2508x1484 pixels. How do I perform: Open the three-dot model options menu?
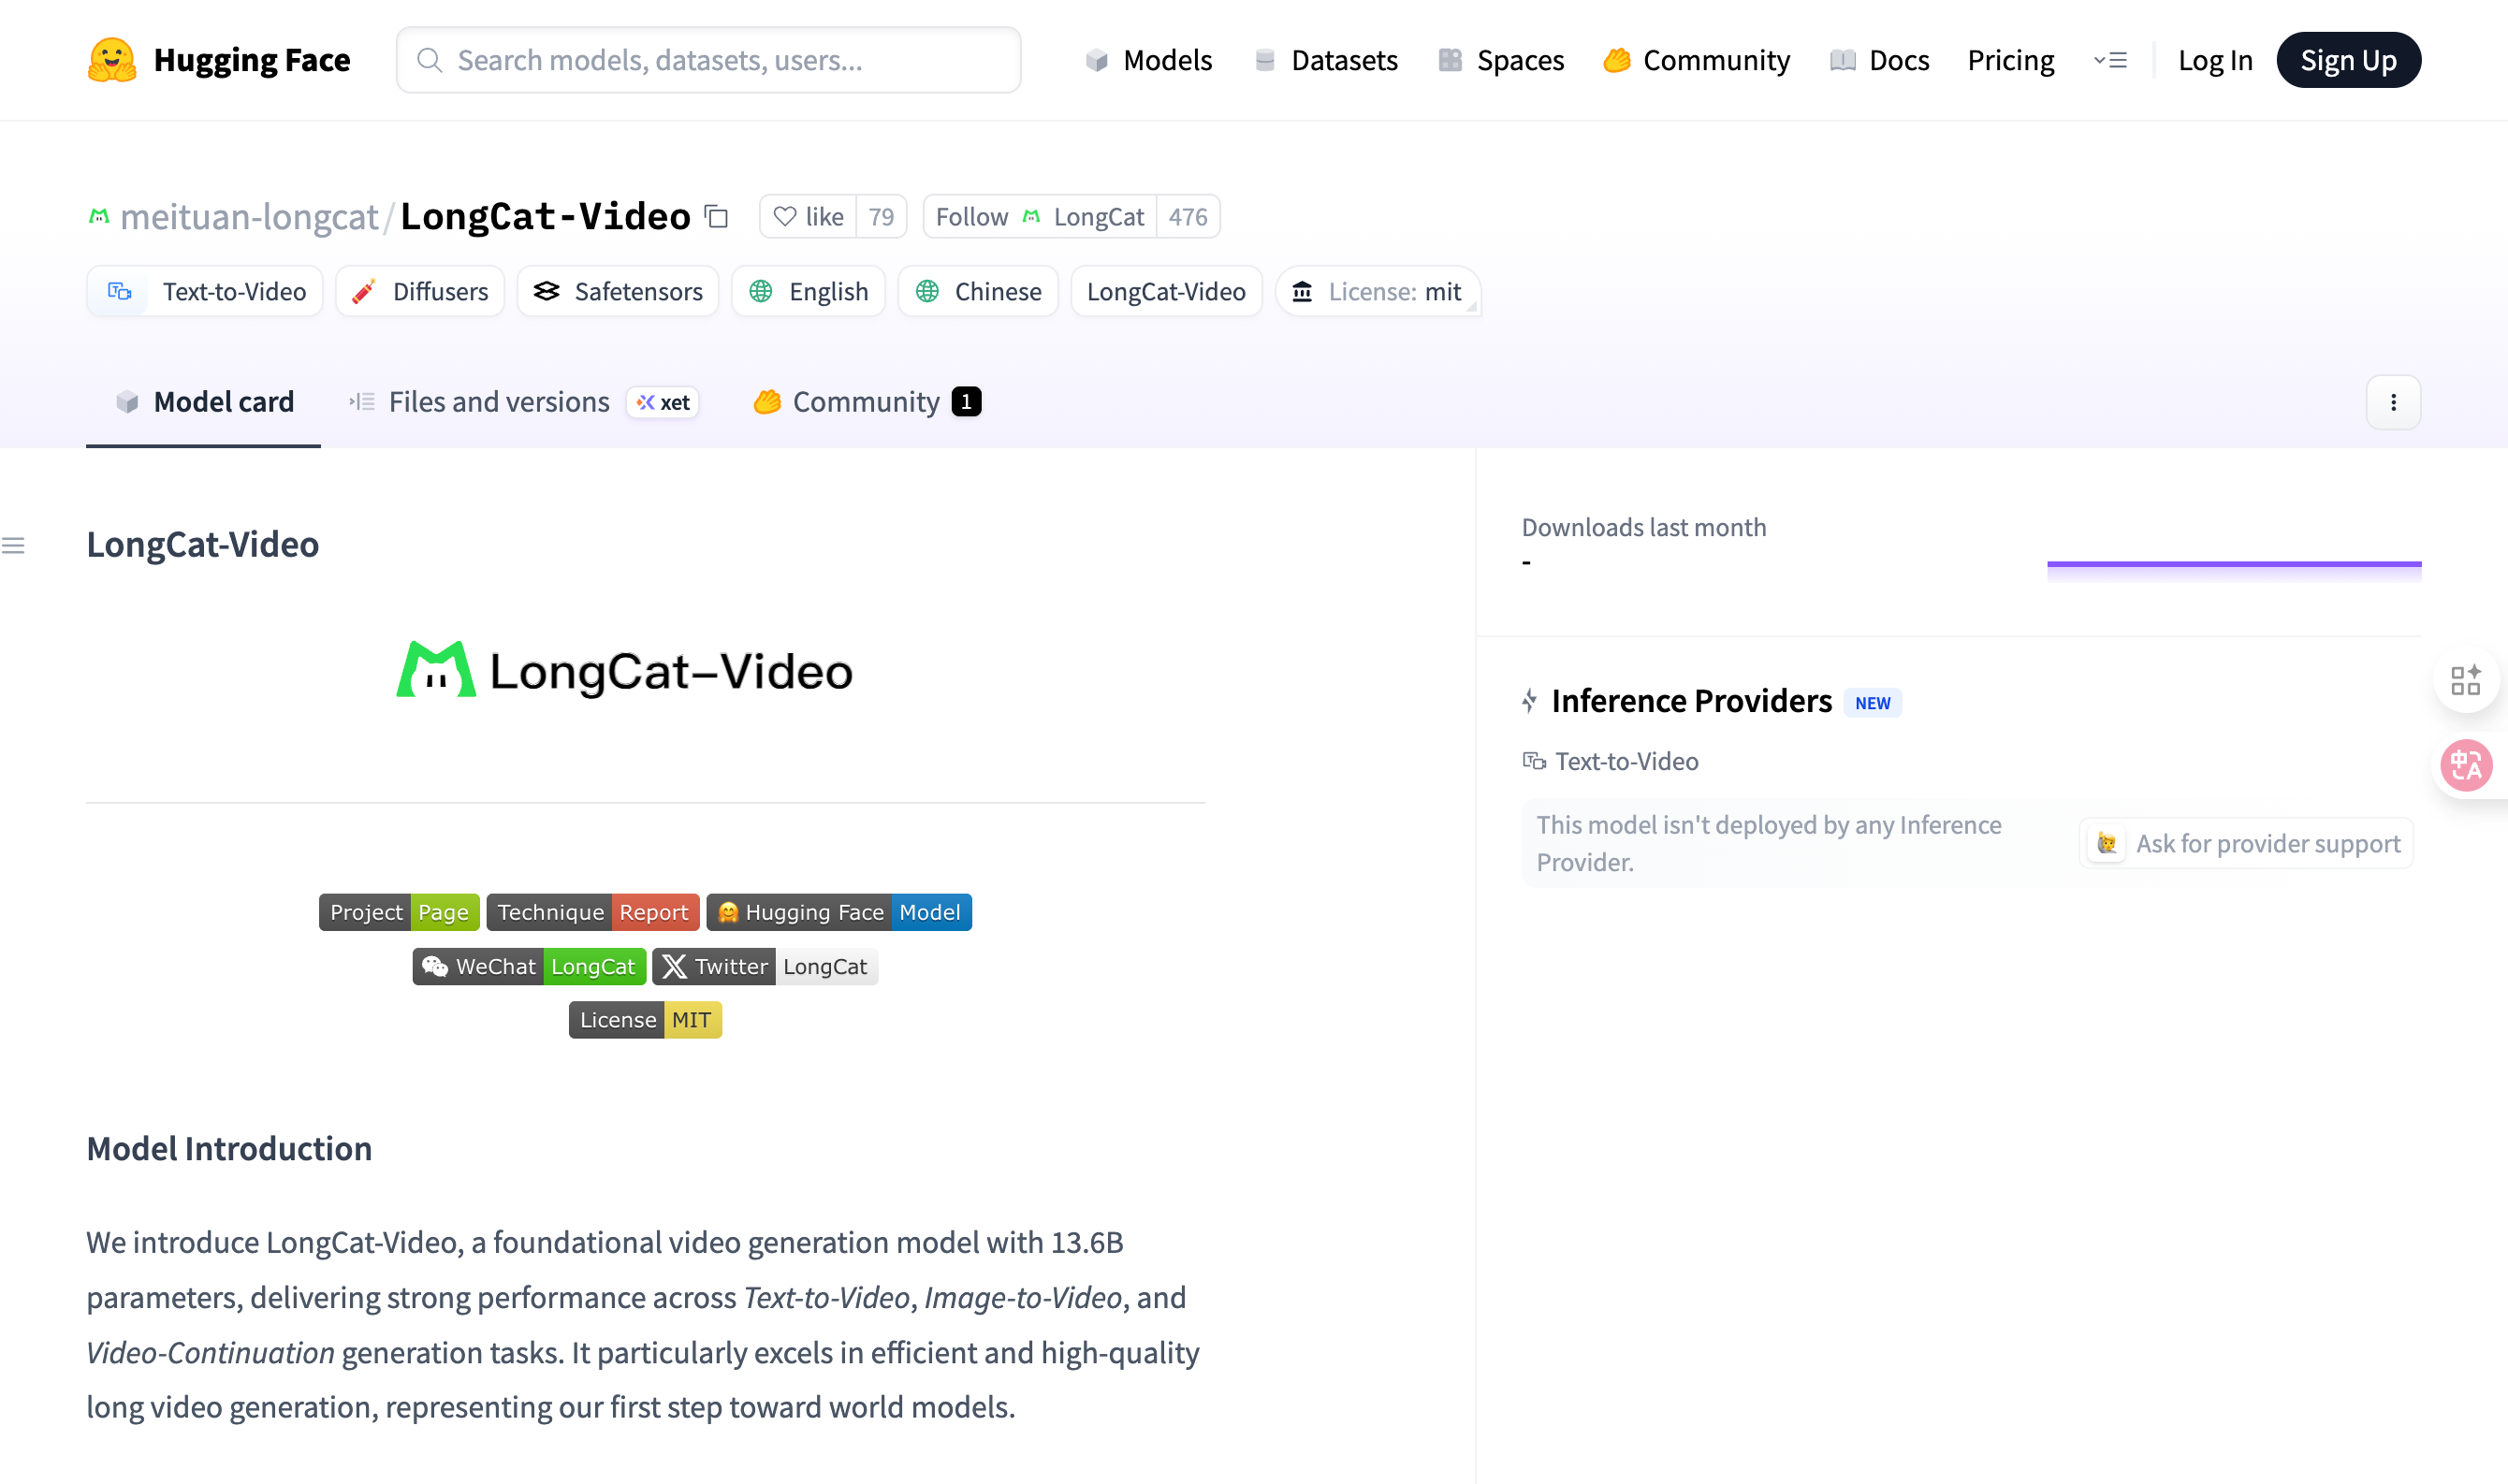(x=2392, y=402)
